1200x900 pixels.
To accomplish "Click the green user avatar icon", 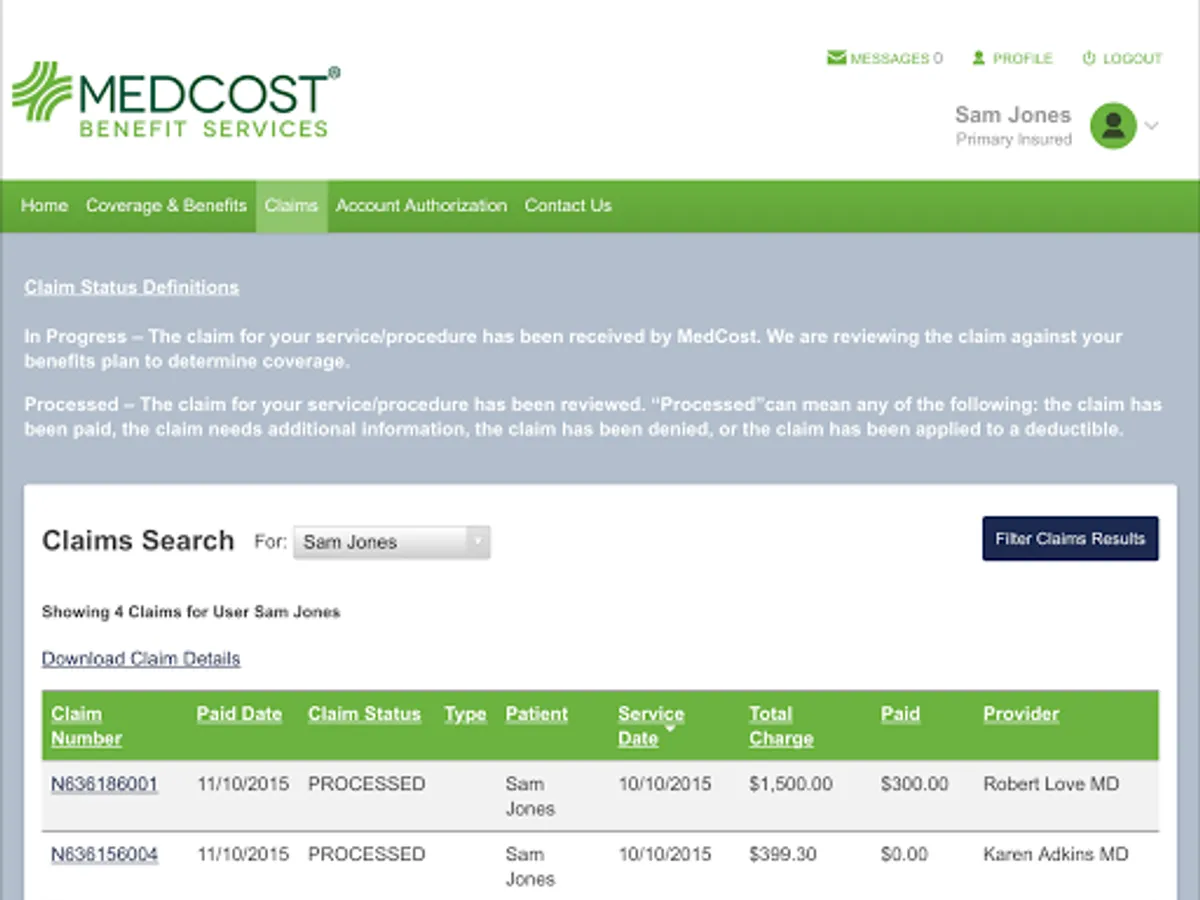I will (1113, 126).
